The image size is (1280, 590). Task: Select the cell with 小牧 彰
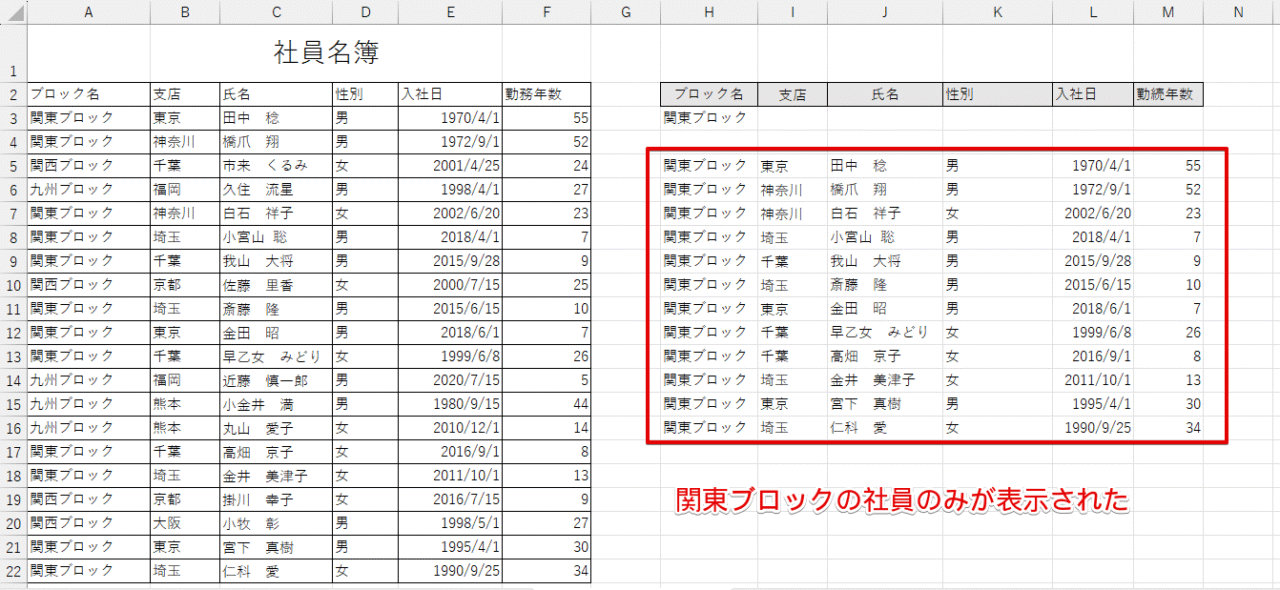(x=276, y=524)
